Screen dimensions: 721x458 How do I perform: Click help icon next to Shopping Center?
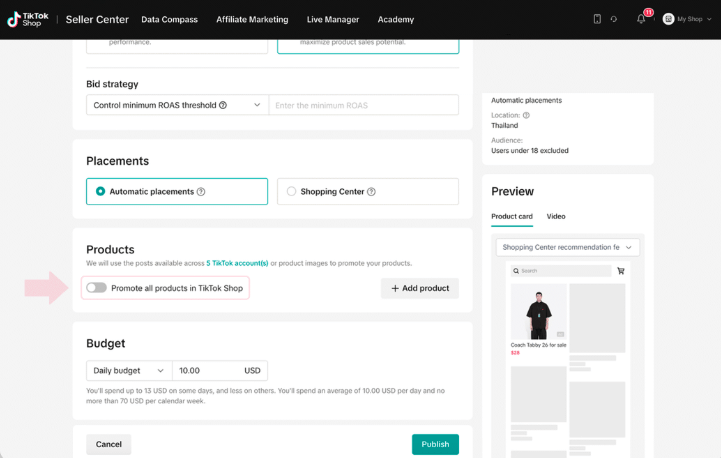[x=372, y=192]
